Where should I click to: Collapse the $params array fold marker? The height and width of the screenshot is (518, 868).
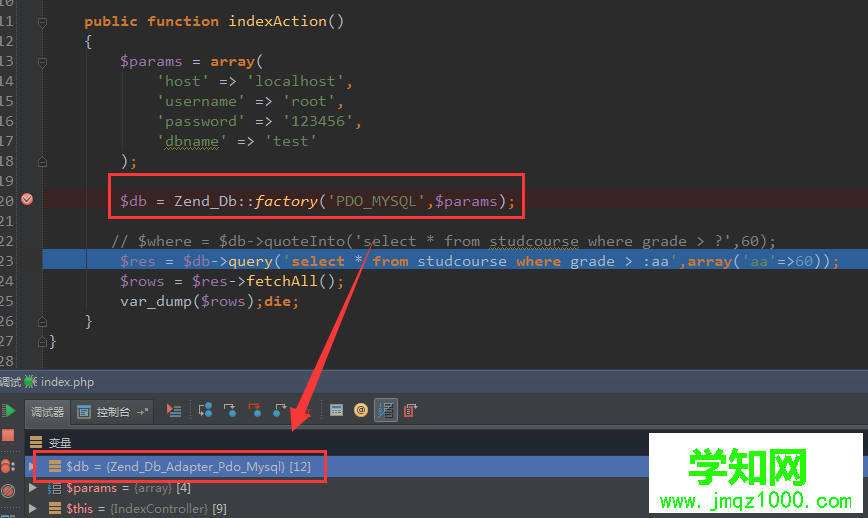[42, 63]
